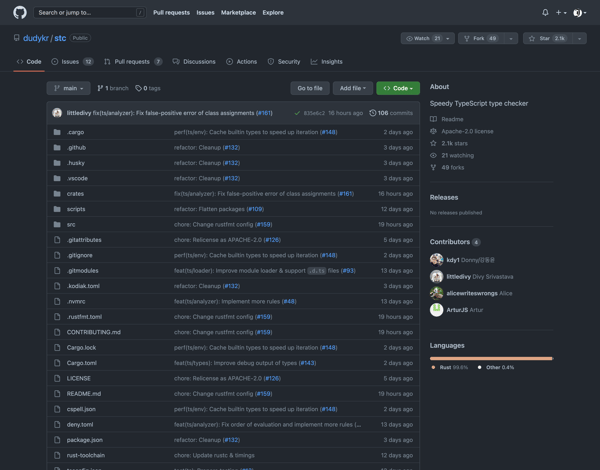This screenshot has height=470, width=600.
Task: Click the star icon beside 2.1k stars
Action: tap(433, 143)
